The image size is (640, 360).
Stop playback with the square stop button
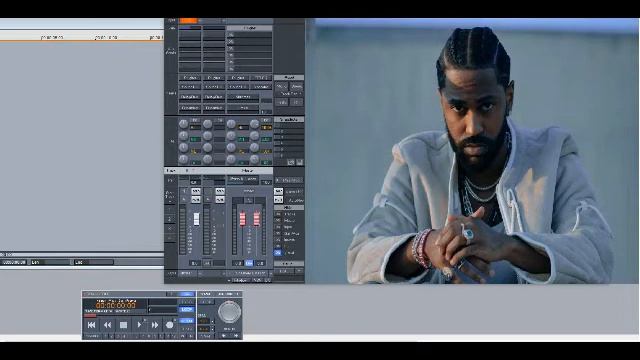[x=123, y=325]
